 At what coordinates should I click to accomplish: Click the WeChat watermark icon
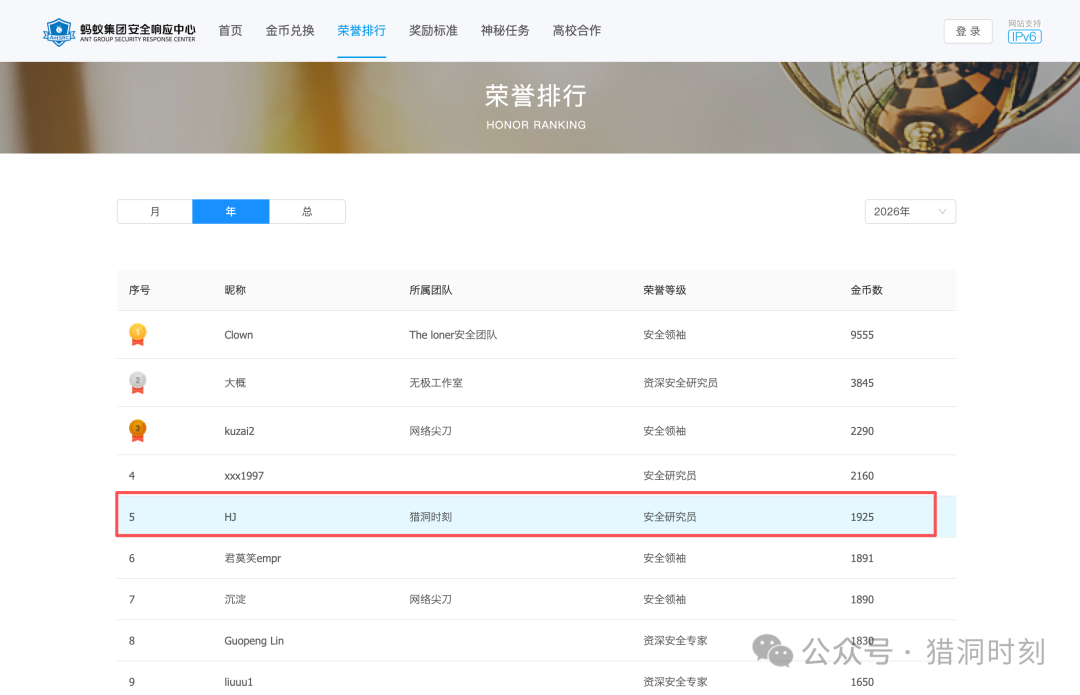click(772, 651)
